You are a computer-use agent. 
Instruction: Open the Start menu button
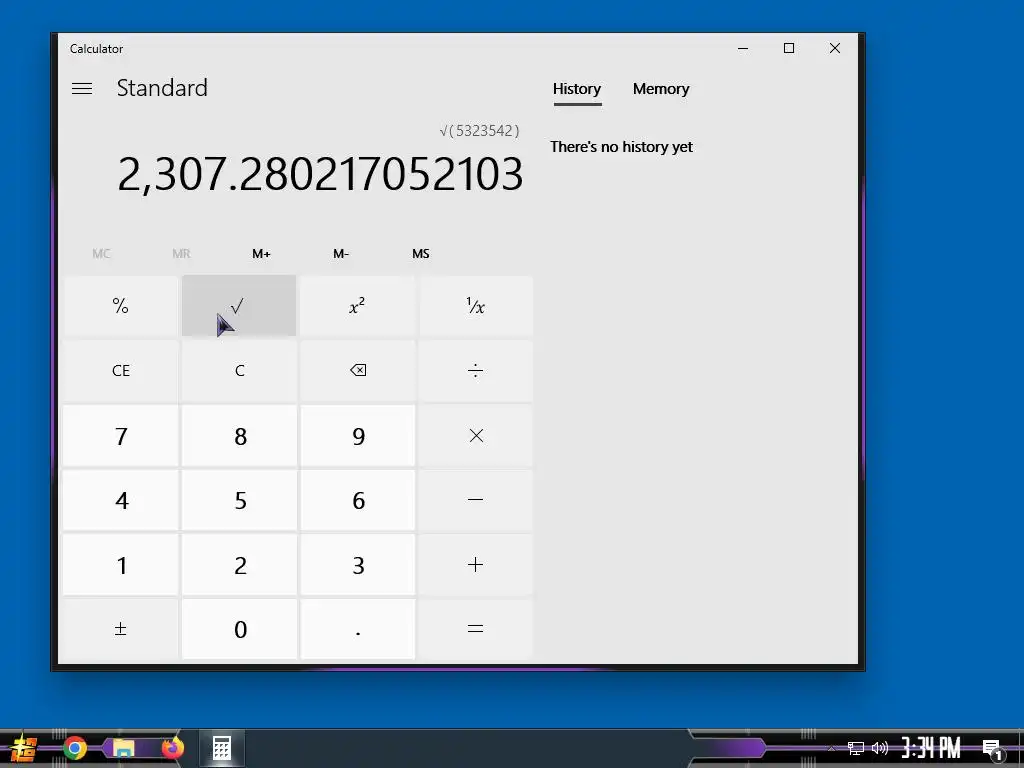coord(24,748)
